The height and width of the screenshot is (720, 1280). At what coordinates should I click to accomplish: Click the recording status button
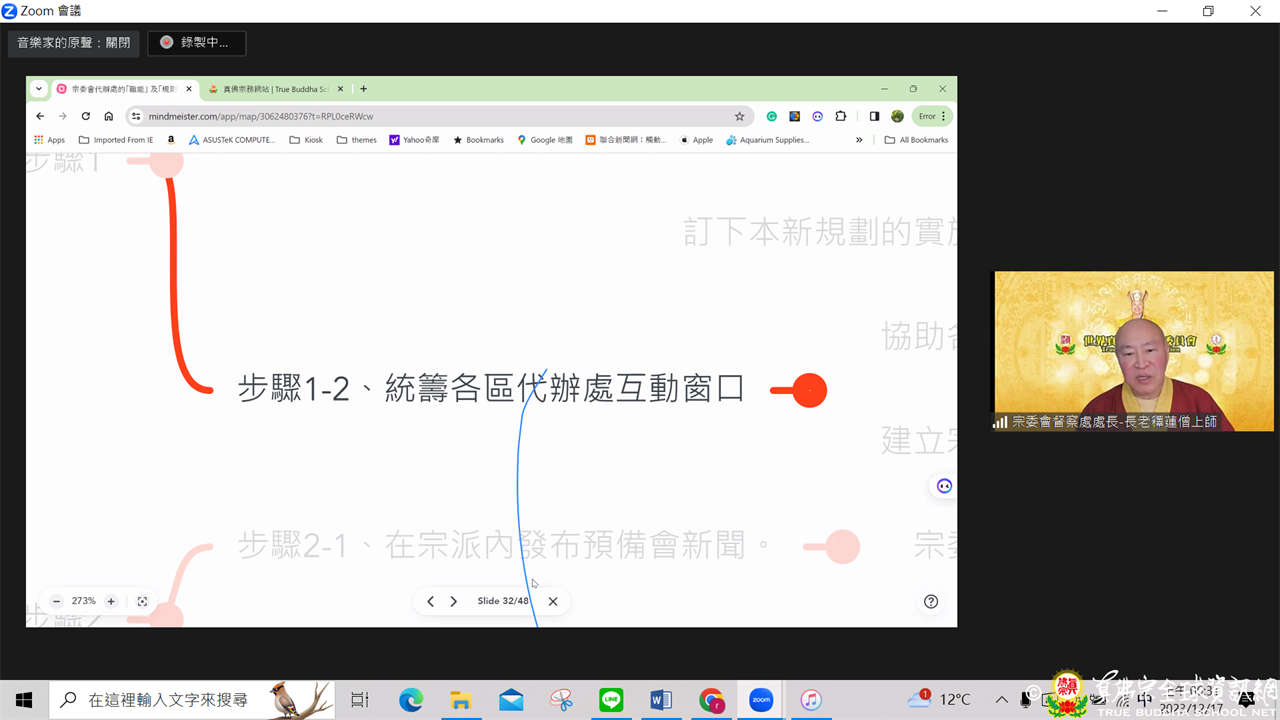tap(196, 43)
